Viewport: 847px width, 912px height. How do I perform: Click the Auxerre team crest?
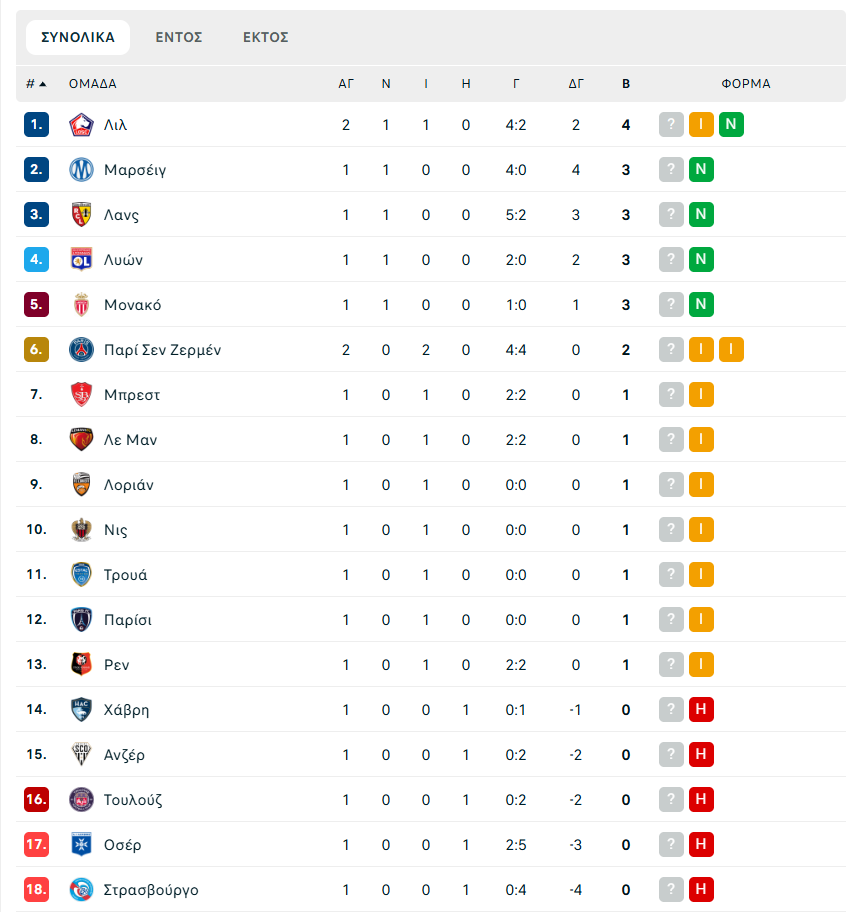(x=81, y=845)
